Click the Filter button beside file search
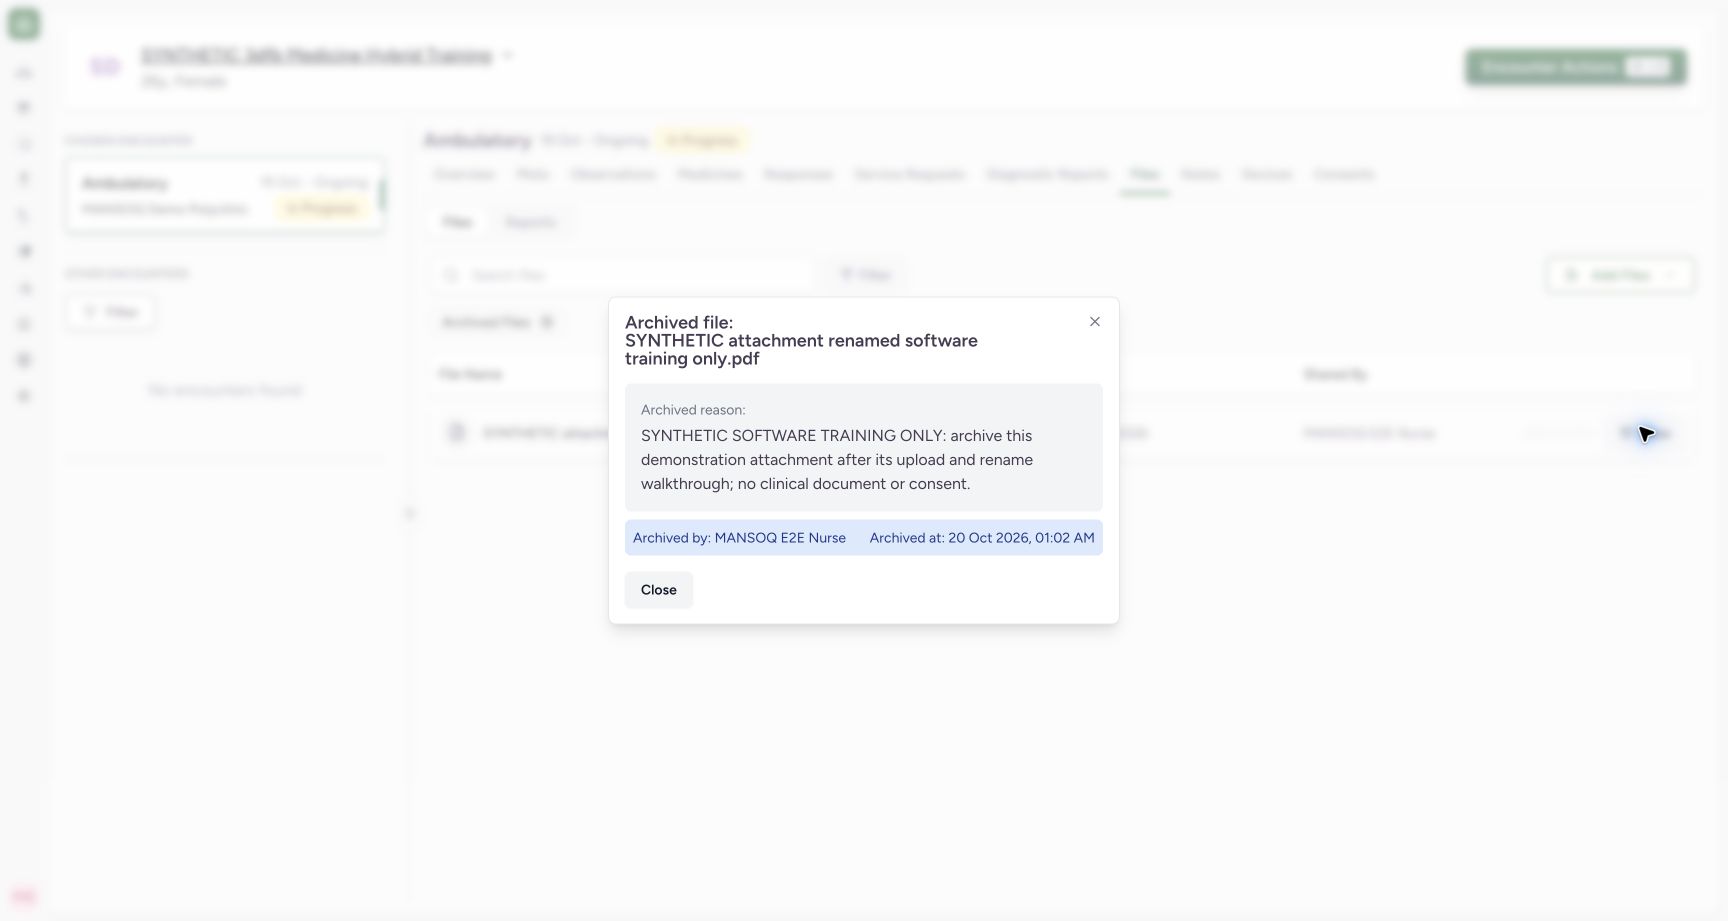The width and height of the screenshot is (1728, 921). coord(865,275)
